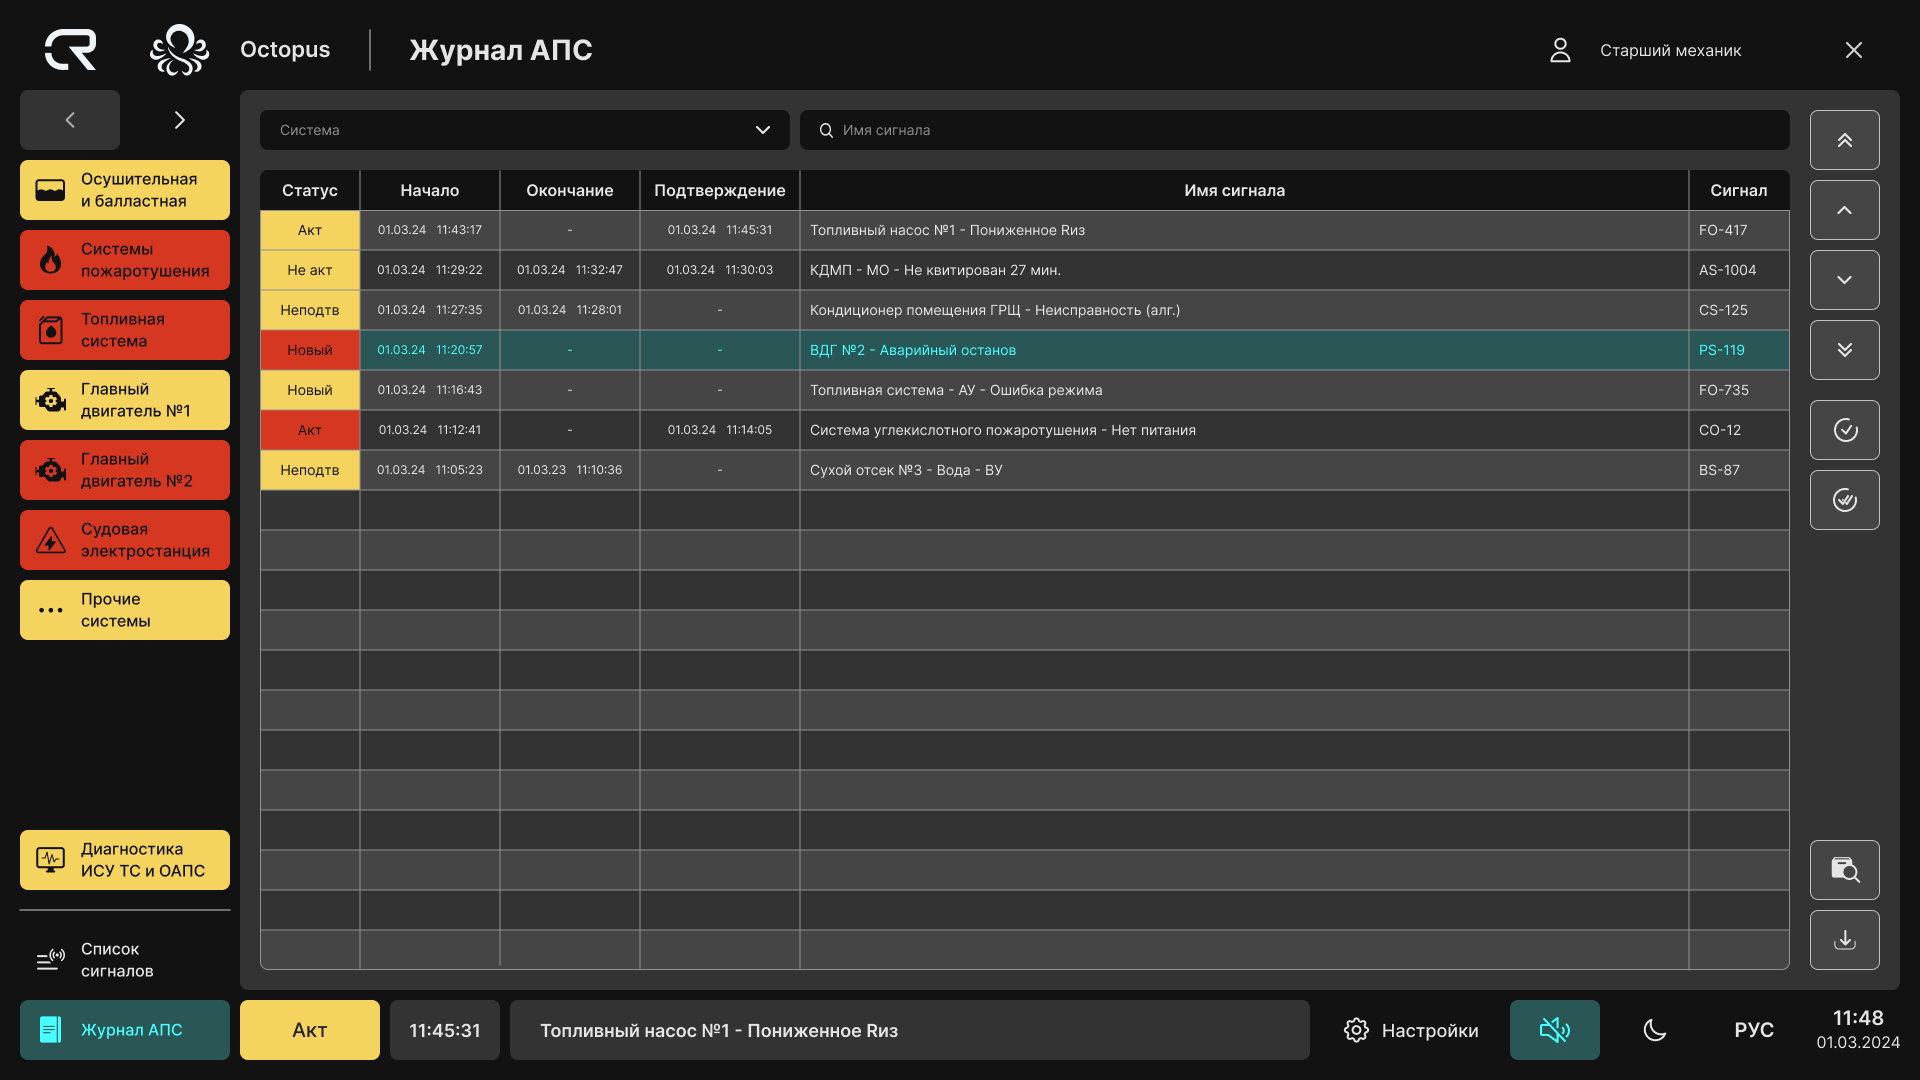Click the Octopus logo icon
The width and height of the screenshot is (1920, 1080).
[x=179, y=50]
